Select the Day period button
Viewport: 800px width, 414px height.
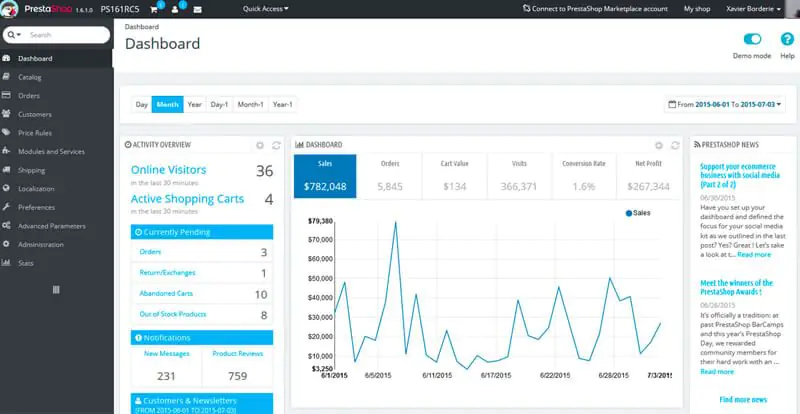(x=142, y=104)
